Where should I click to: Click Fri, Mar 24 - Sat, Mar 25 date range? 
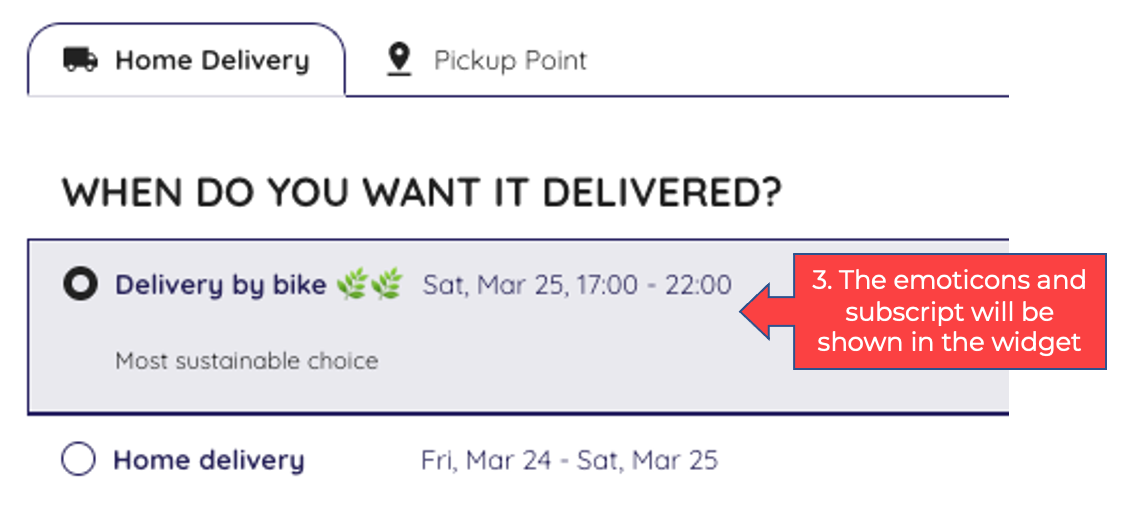point(570,461)
